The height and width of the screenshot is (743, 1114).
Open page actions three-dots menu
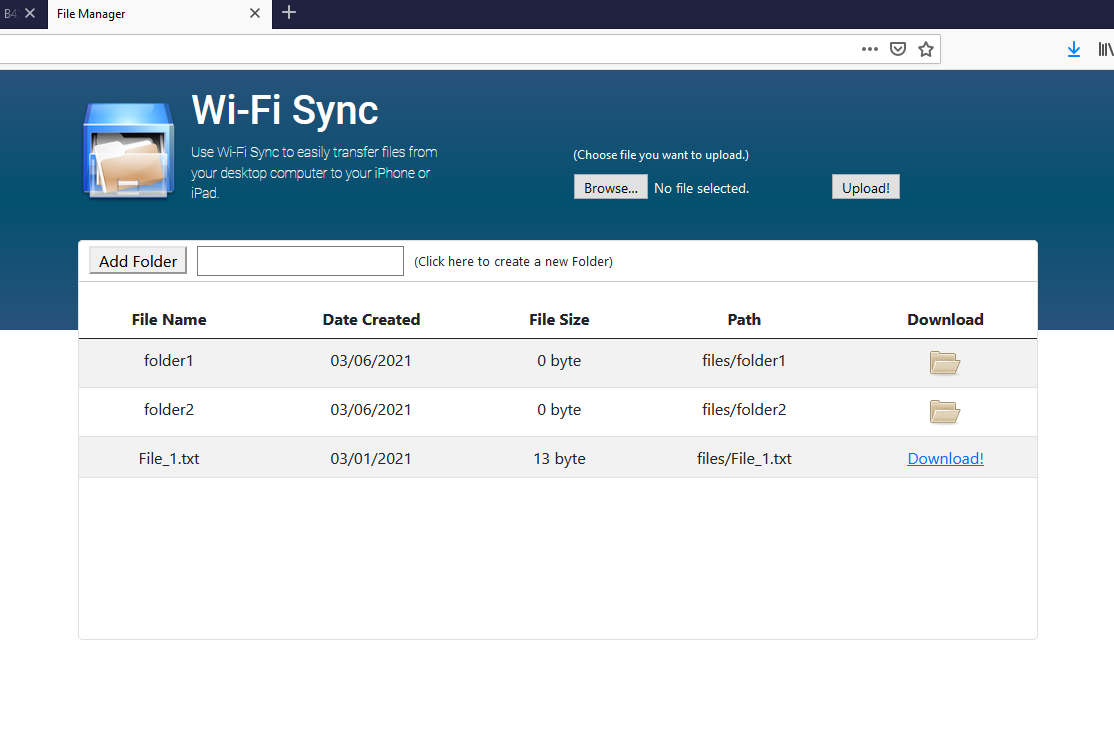pyautogui.click(x=870, y=49)
